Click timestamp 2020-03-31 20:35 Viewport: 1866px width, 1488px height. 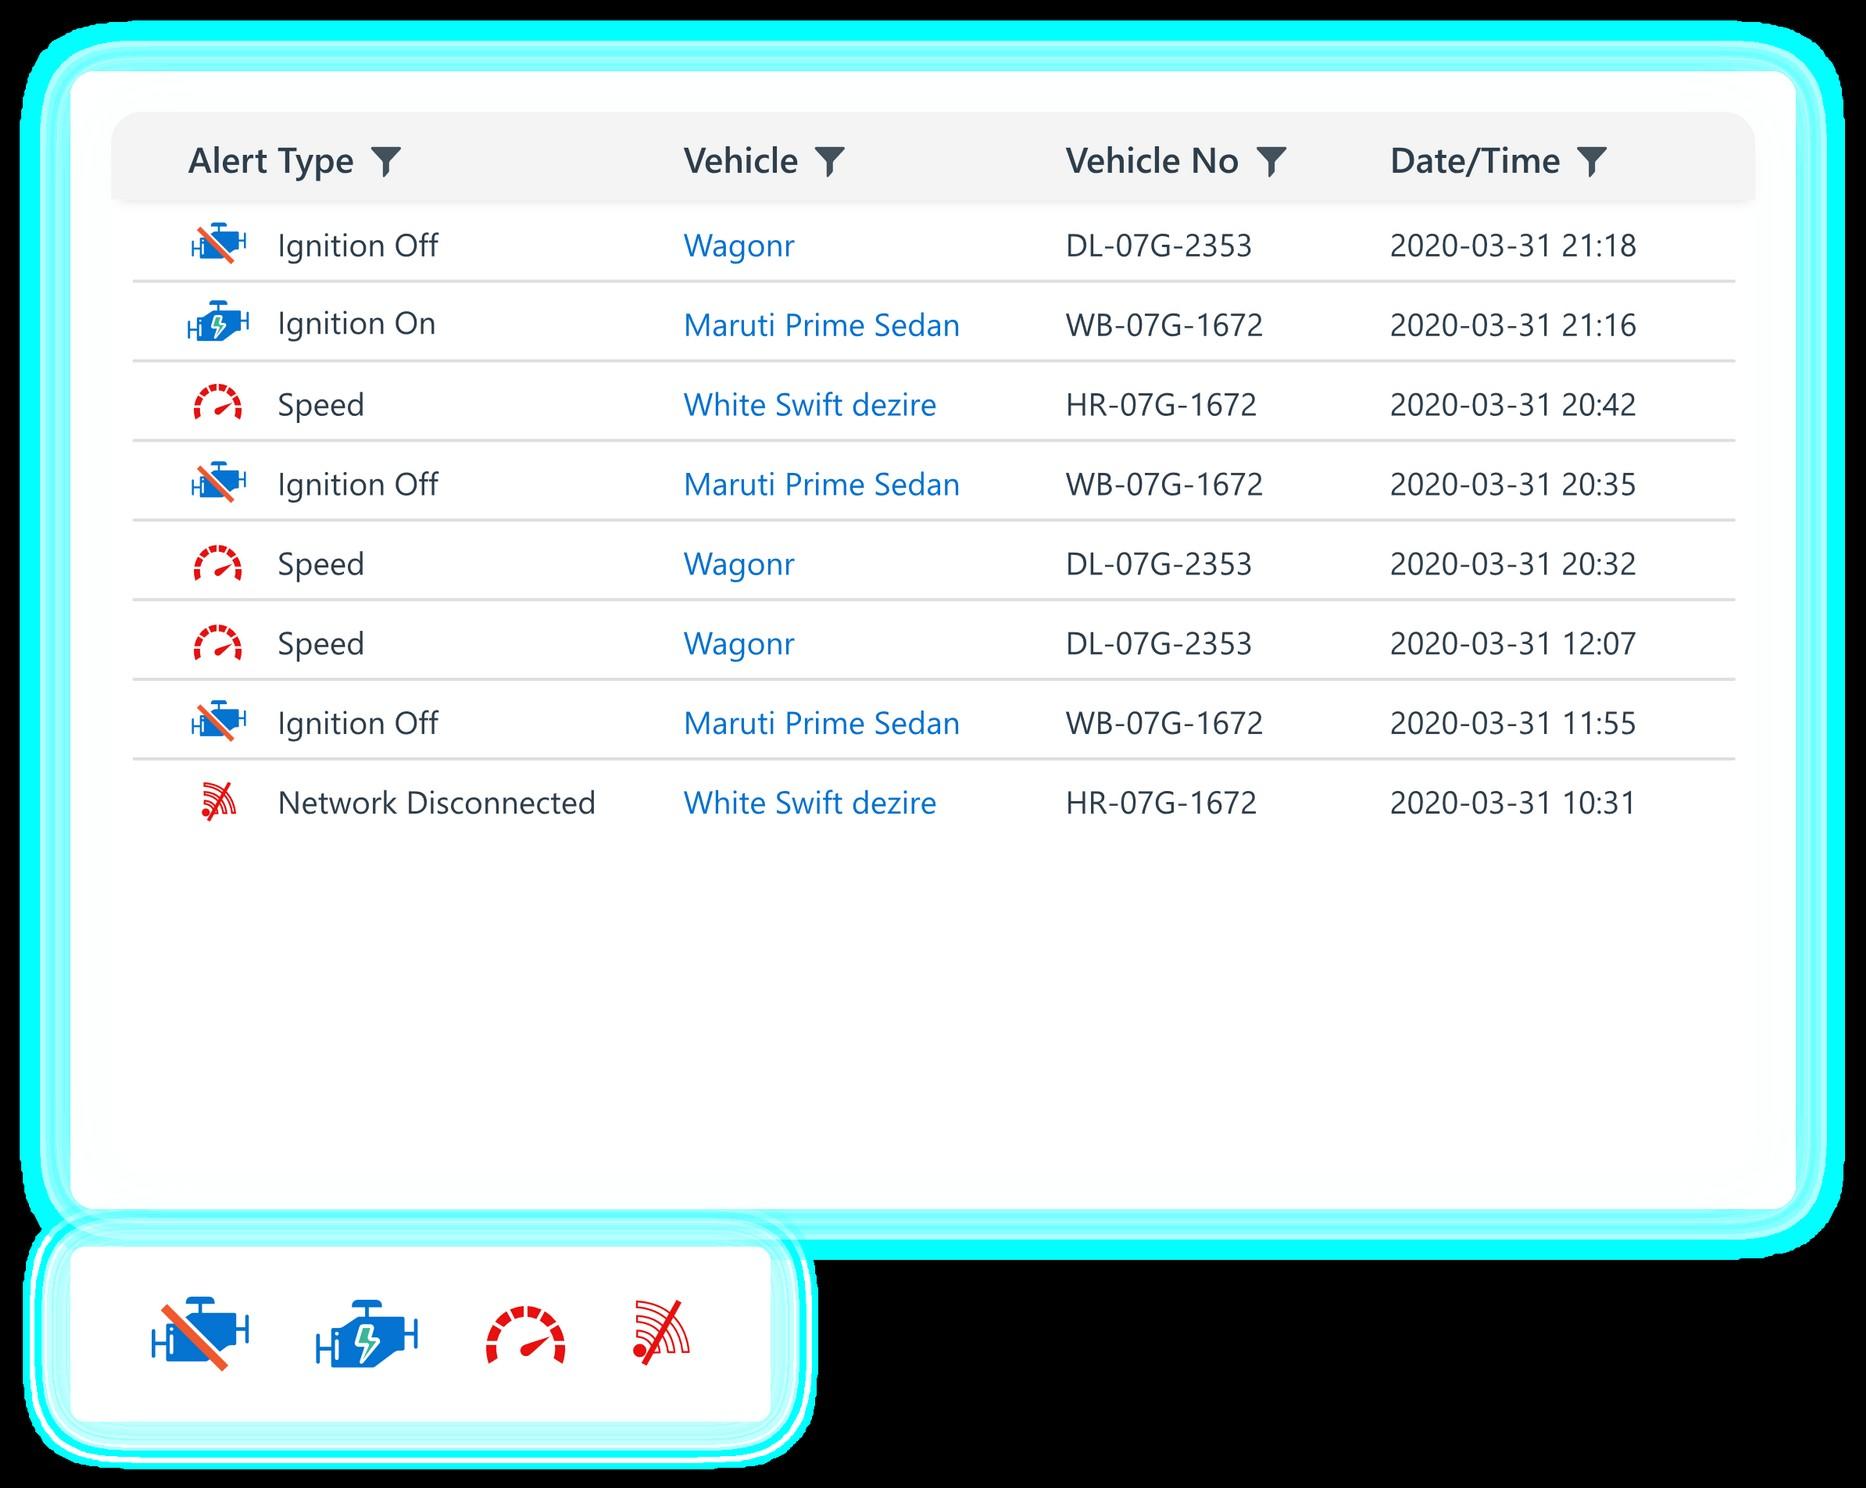pyautogui.click(x=1513, y=485)
